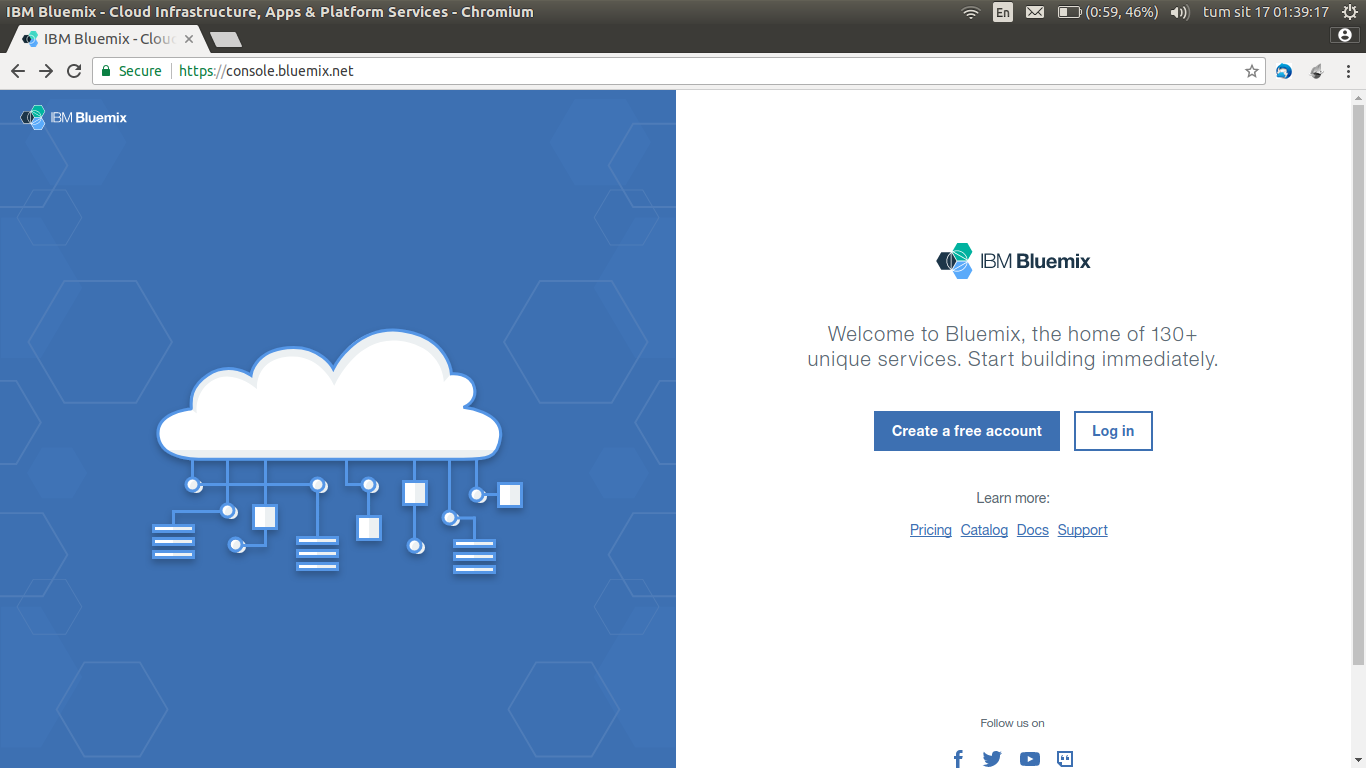Open the Pricing link
1366x768 pixels.
coord(931,530)
